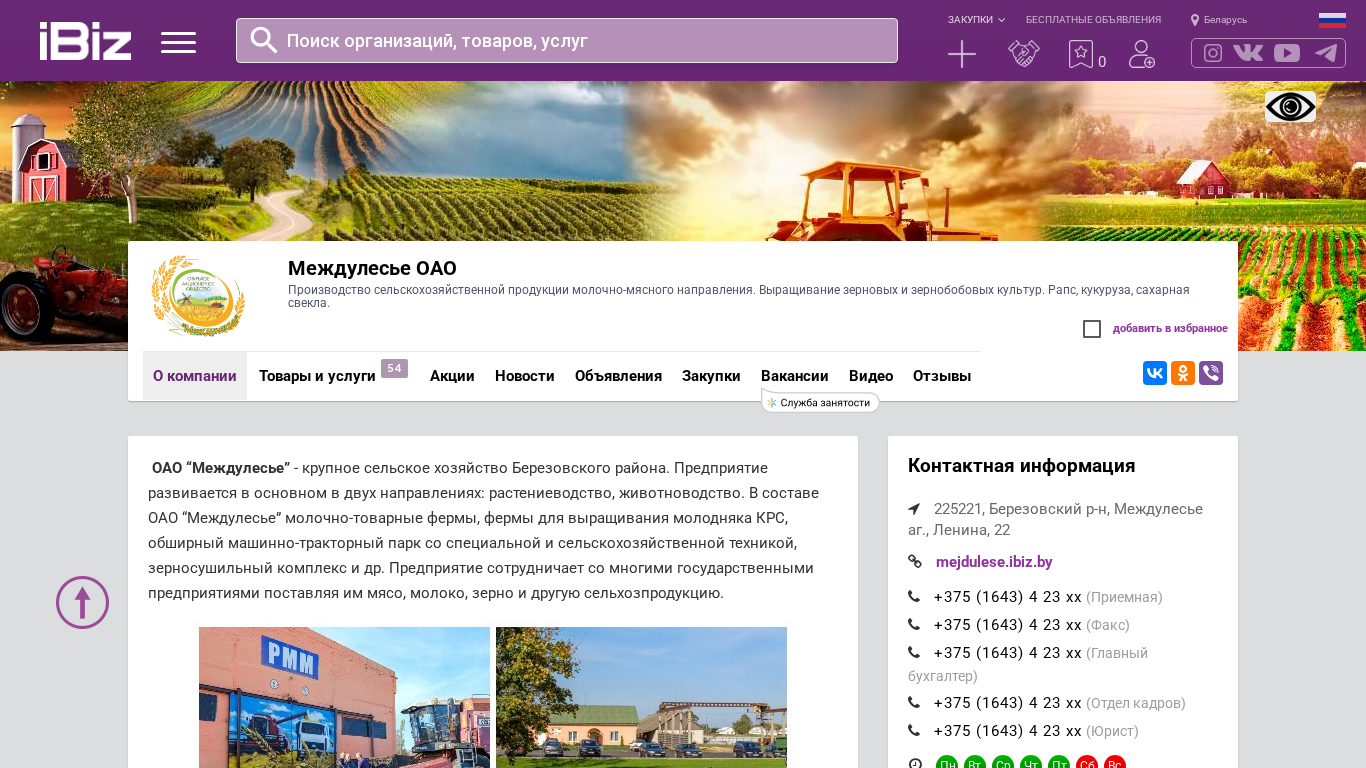Open the YouTube channel icon
This screenshot has width=1366, height=768.
(1287, 53)
